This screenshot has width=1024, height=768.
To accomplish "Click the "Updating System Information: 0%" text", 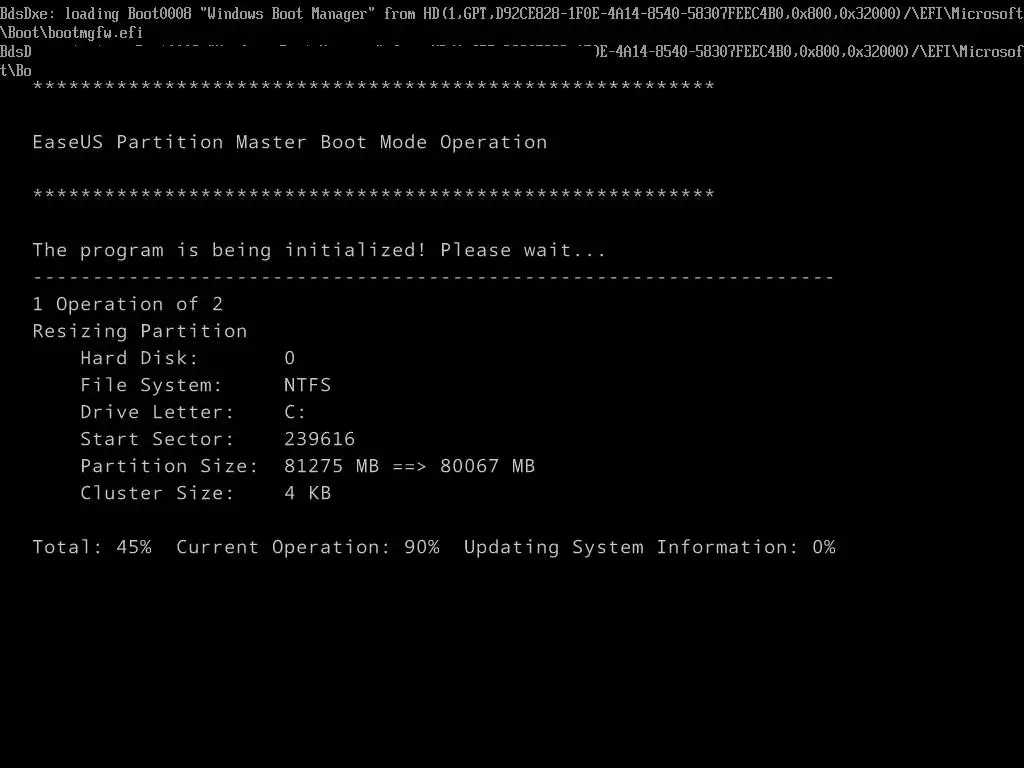I will (650, 547).
